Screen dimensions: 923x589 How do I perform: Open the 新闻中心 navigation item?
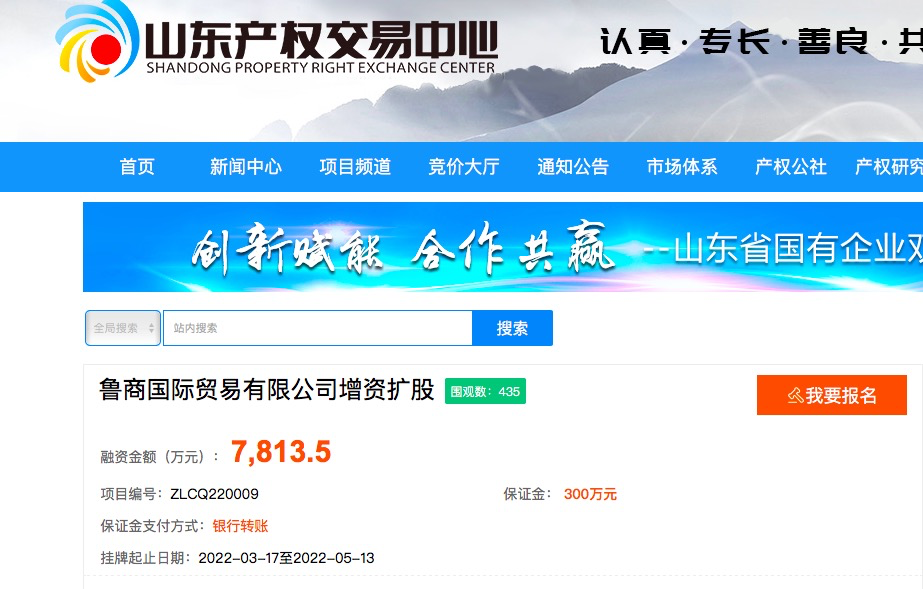[x=245, y=167]
